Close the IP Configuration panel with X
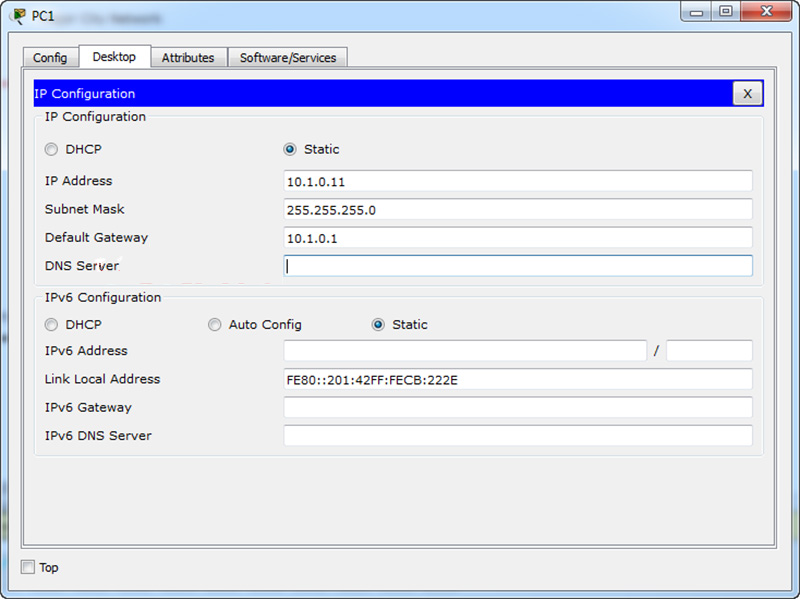Screen dimensions: 800x599 tap(747, 93)
